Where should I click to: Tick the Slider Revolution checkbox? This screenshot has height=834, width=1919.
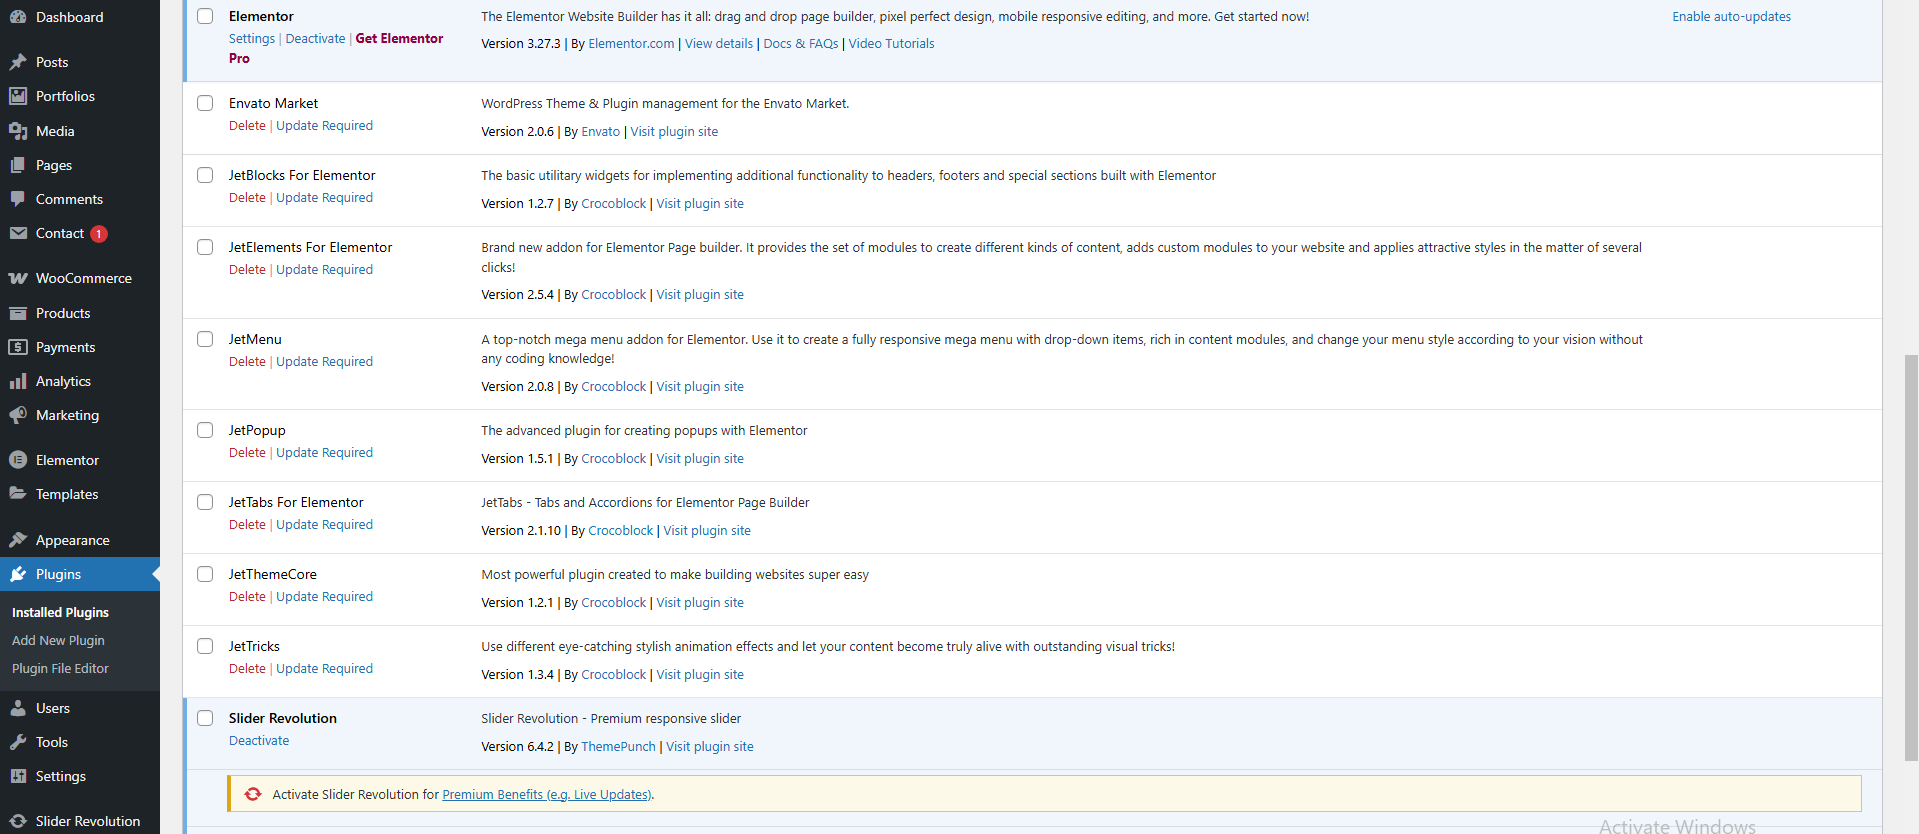[x=205, y=718]
